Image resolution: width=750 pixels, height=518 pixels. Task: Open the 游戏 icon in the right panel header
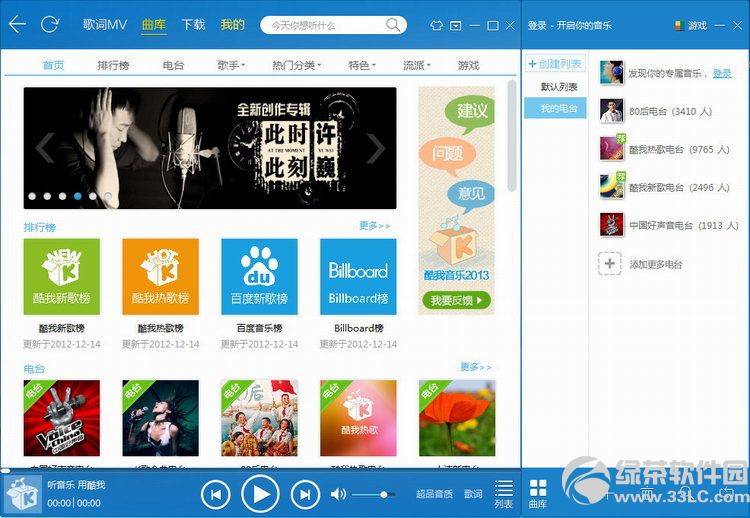pos(691,25)
